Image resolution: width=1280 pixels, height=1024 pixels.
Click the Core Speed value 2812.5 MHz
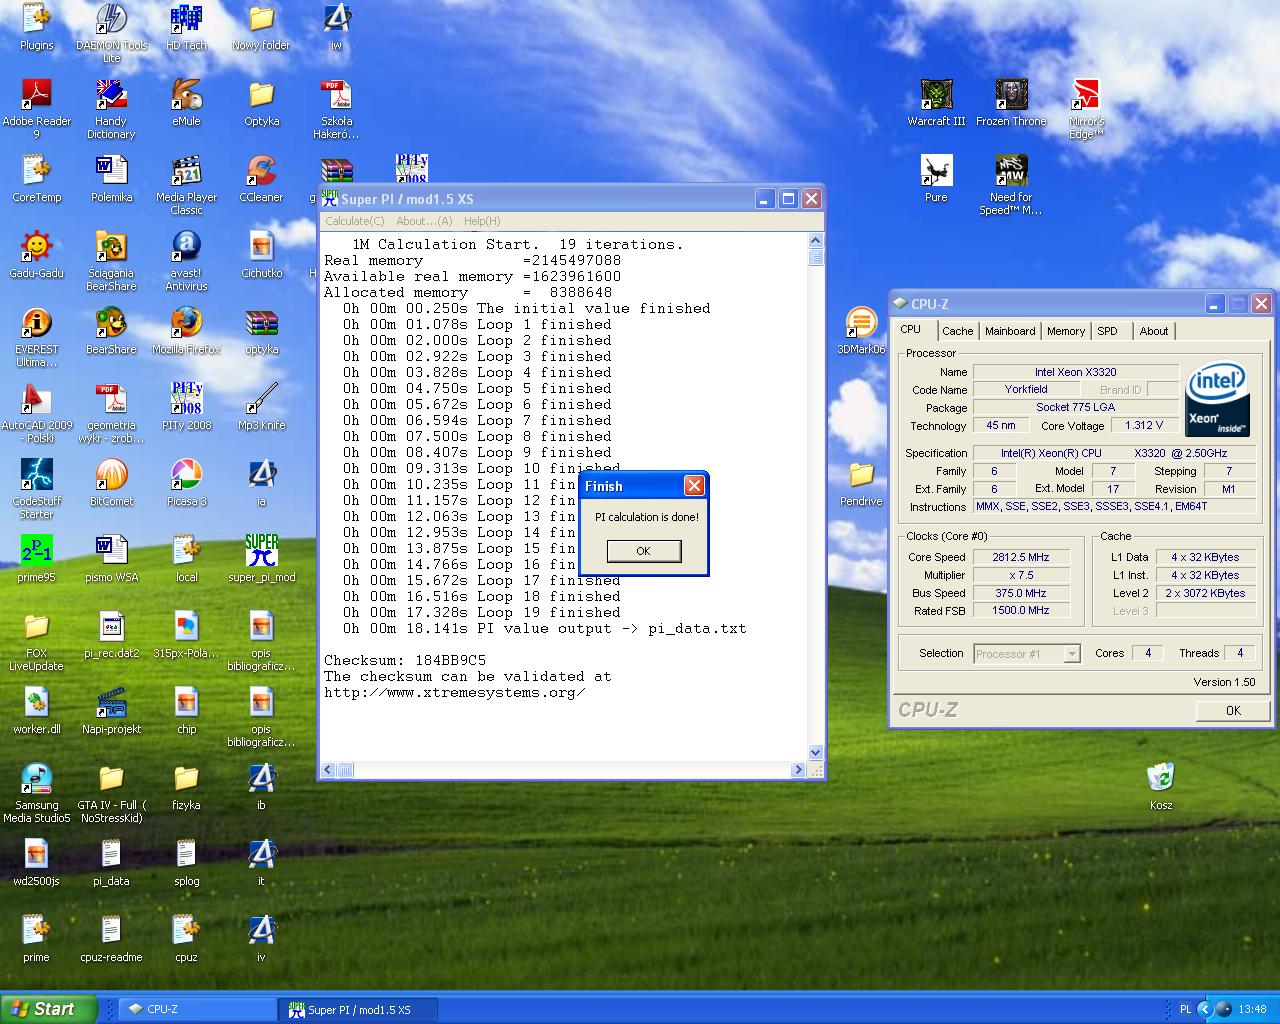pos(1021,557)
